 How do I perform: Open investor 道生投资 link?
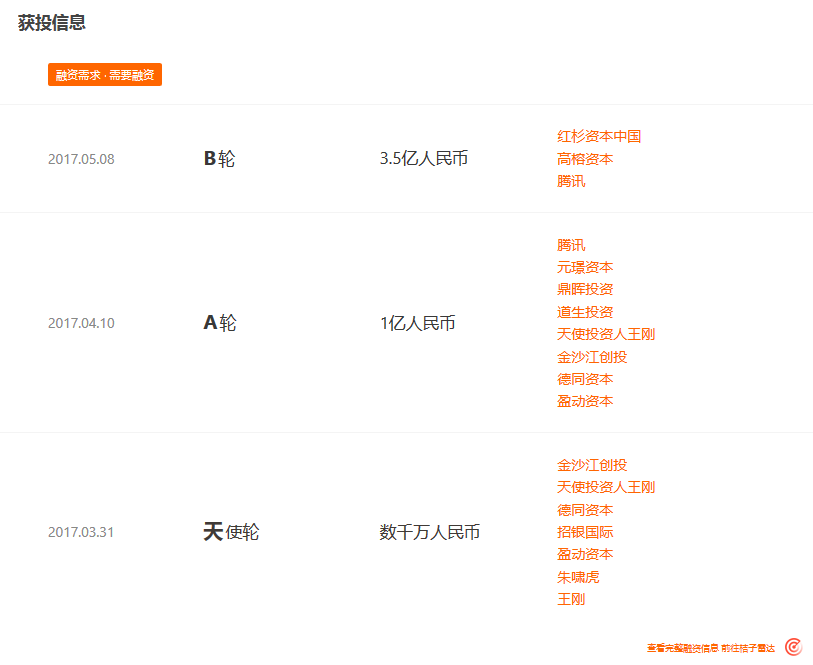coord(585,312)
